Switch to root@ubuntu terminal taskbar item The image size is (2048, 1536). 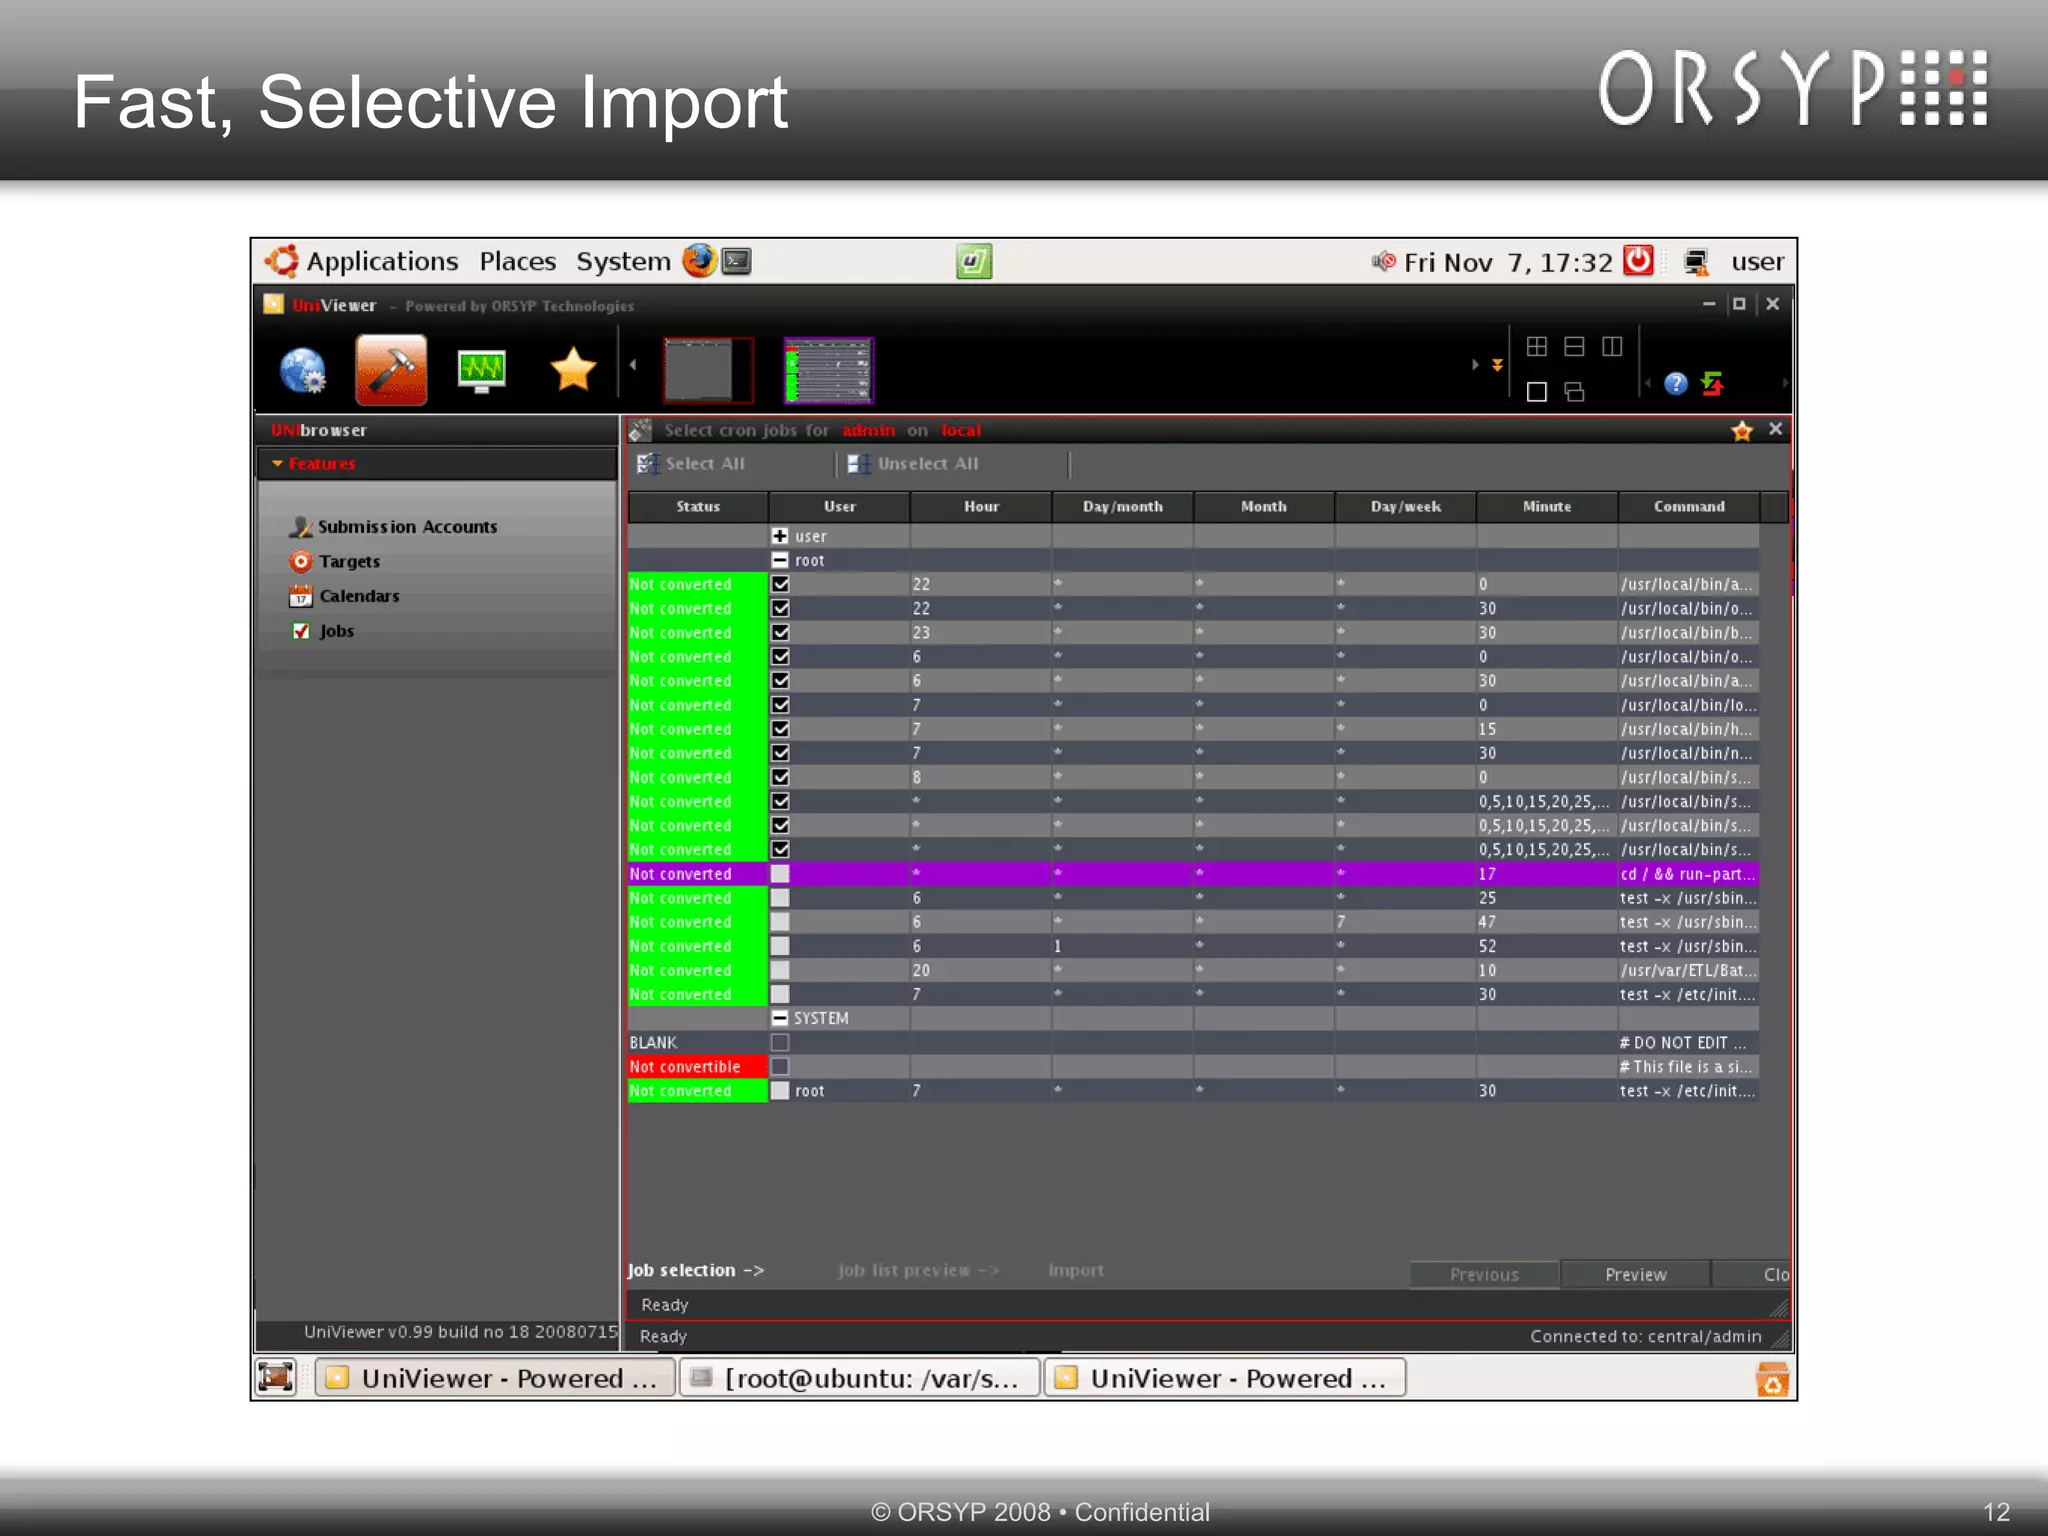coord(860,1378)
